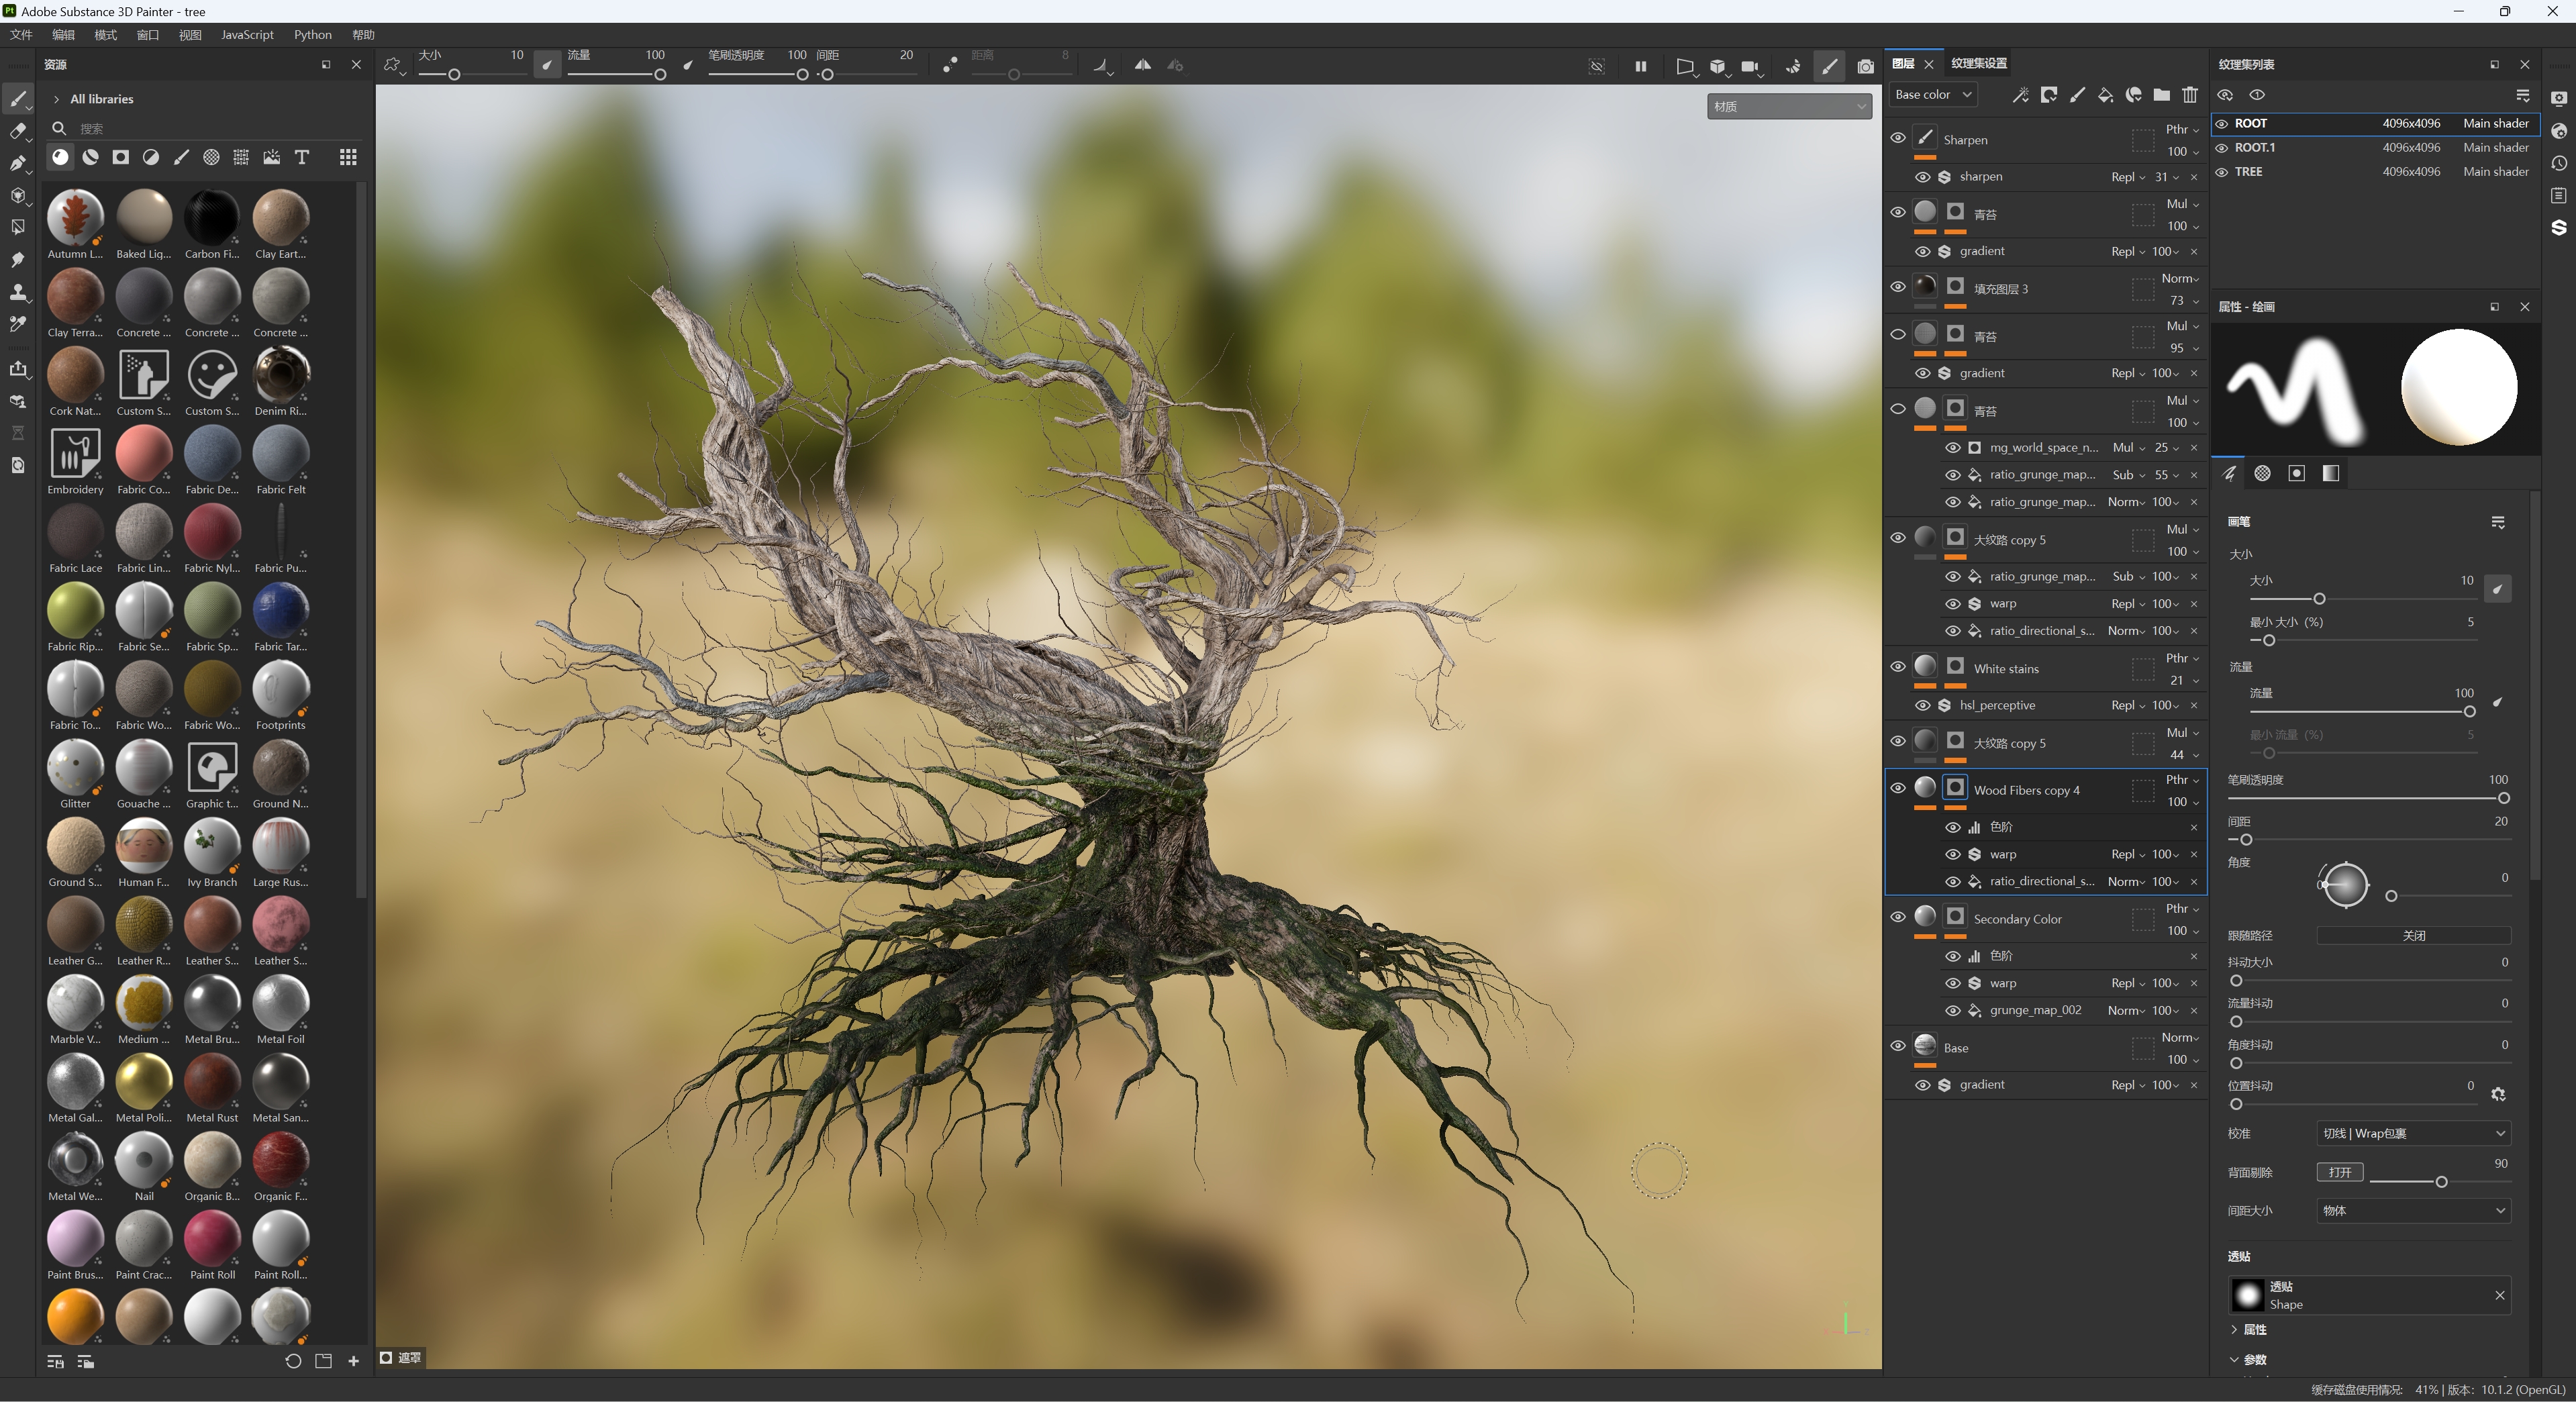Screen dimensions: 2576x1402
Task: Select the Eraser tool in the left toolbar
Action: coord(17,131)
